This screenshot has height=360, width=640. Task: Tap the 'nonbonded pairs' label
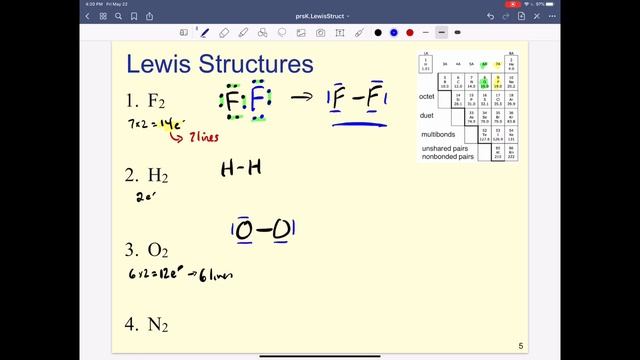pyautogui.click(x=448, y=157)
